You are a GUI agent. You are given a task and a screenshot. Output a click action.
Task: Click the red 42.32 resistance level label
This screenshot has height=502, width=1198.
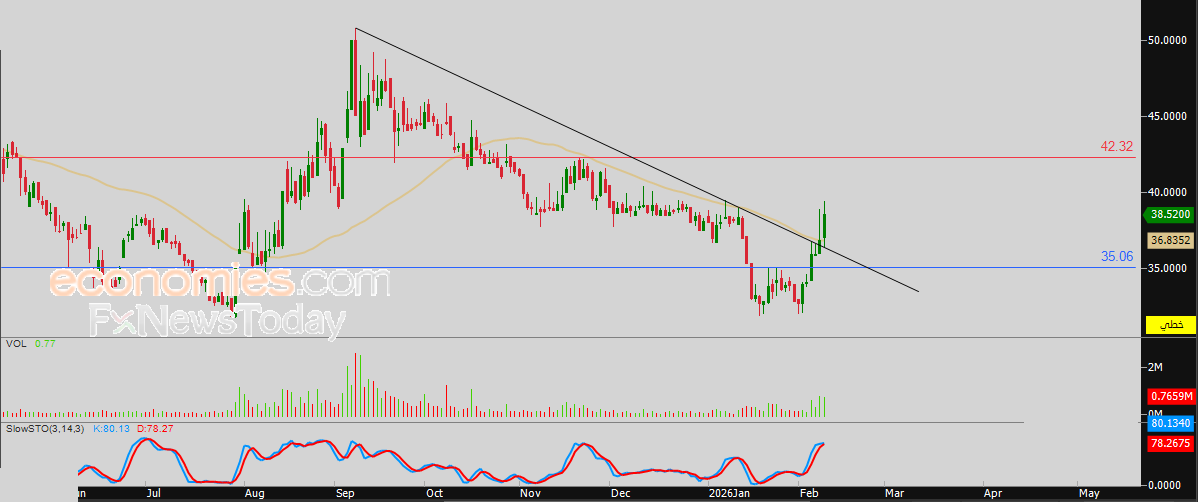[x=1116, y=146]
